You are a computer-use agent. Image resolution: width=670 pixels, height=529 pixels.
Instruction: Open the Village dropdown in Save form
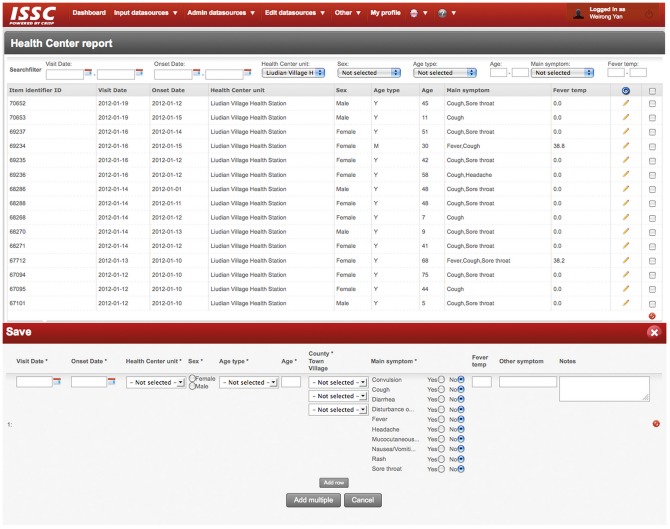pyautogui.click(x=338, y=410)
